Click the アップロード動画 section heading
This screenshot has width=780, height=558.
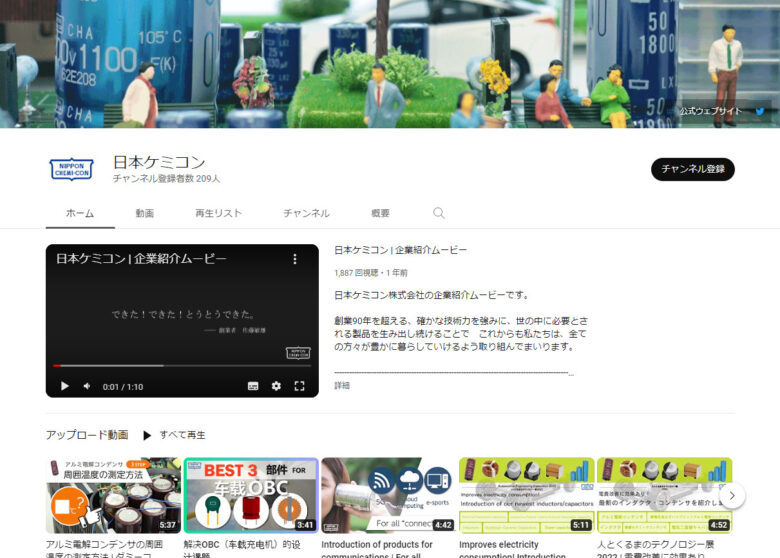[87, 435]
